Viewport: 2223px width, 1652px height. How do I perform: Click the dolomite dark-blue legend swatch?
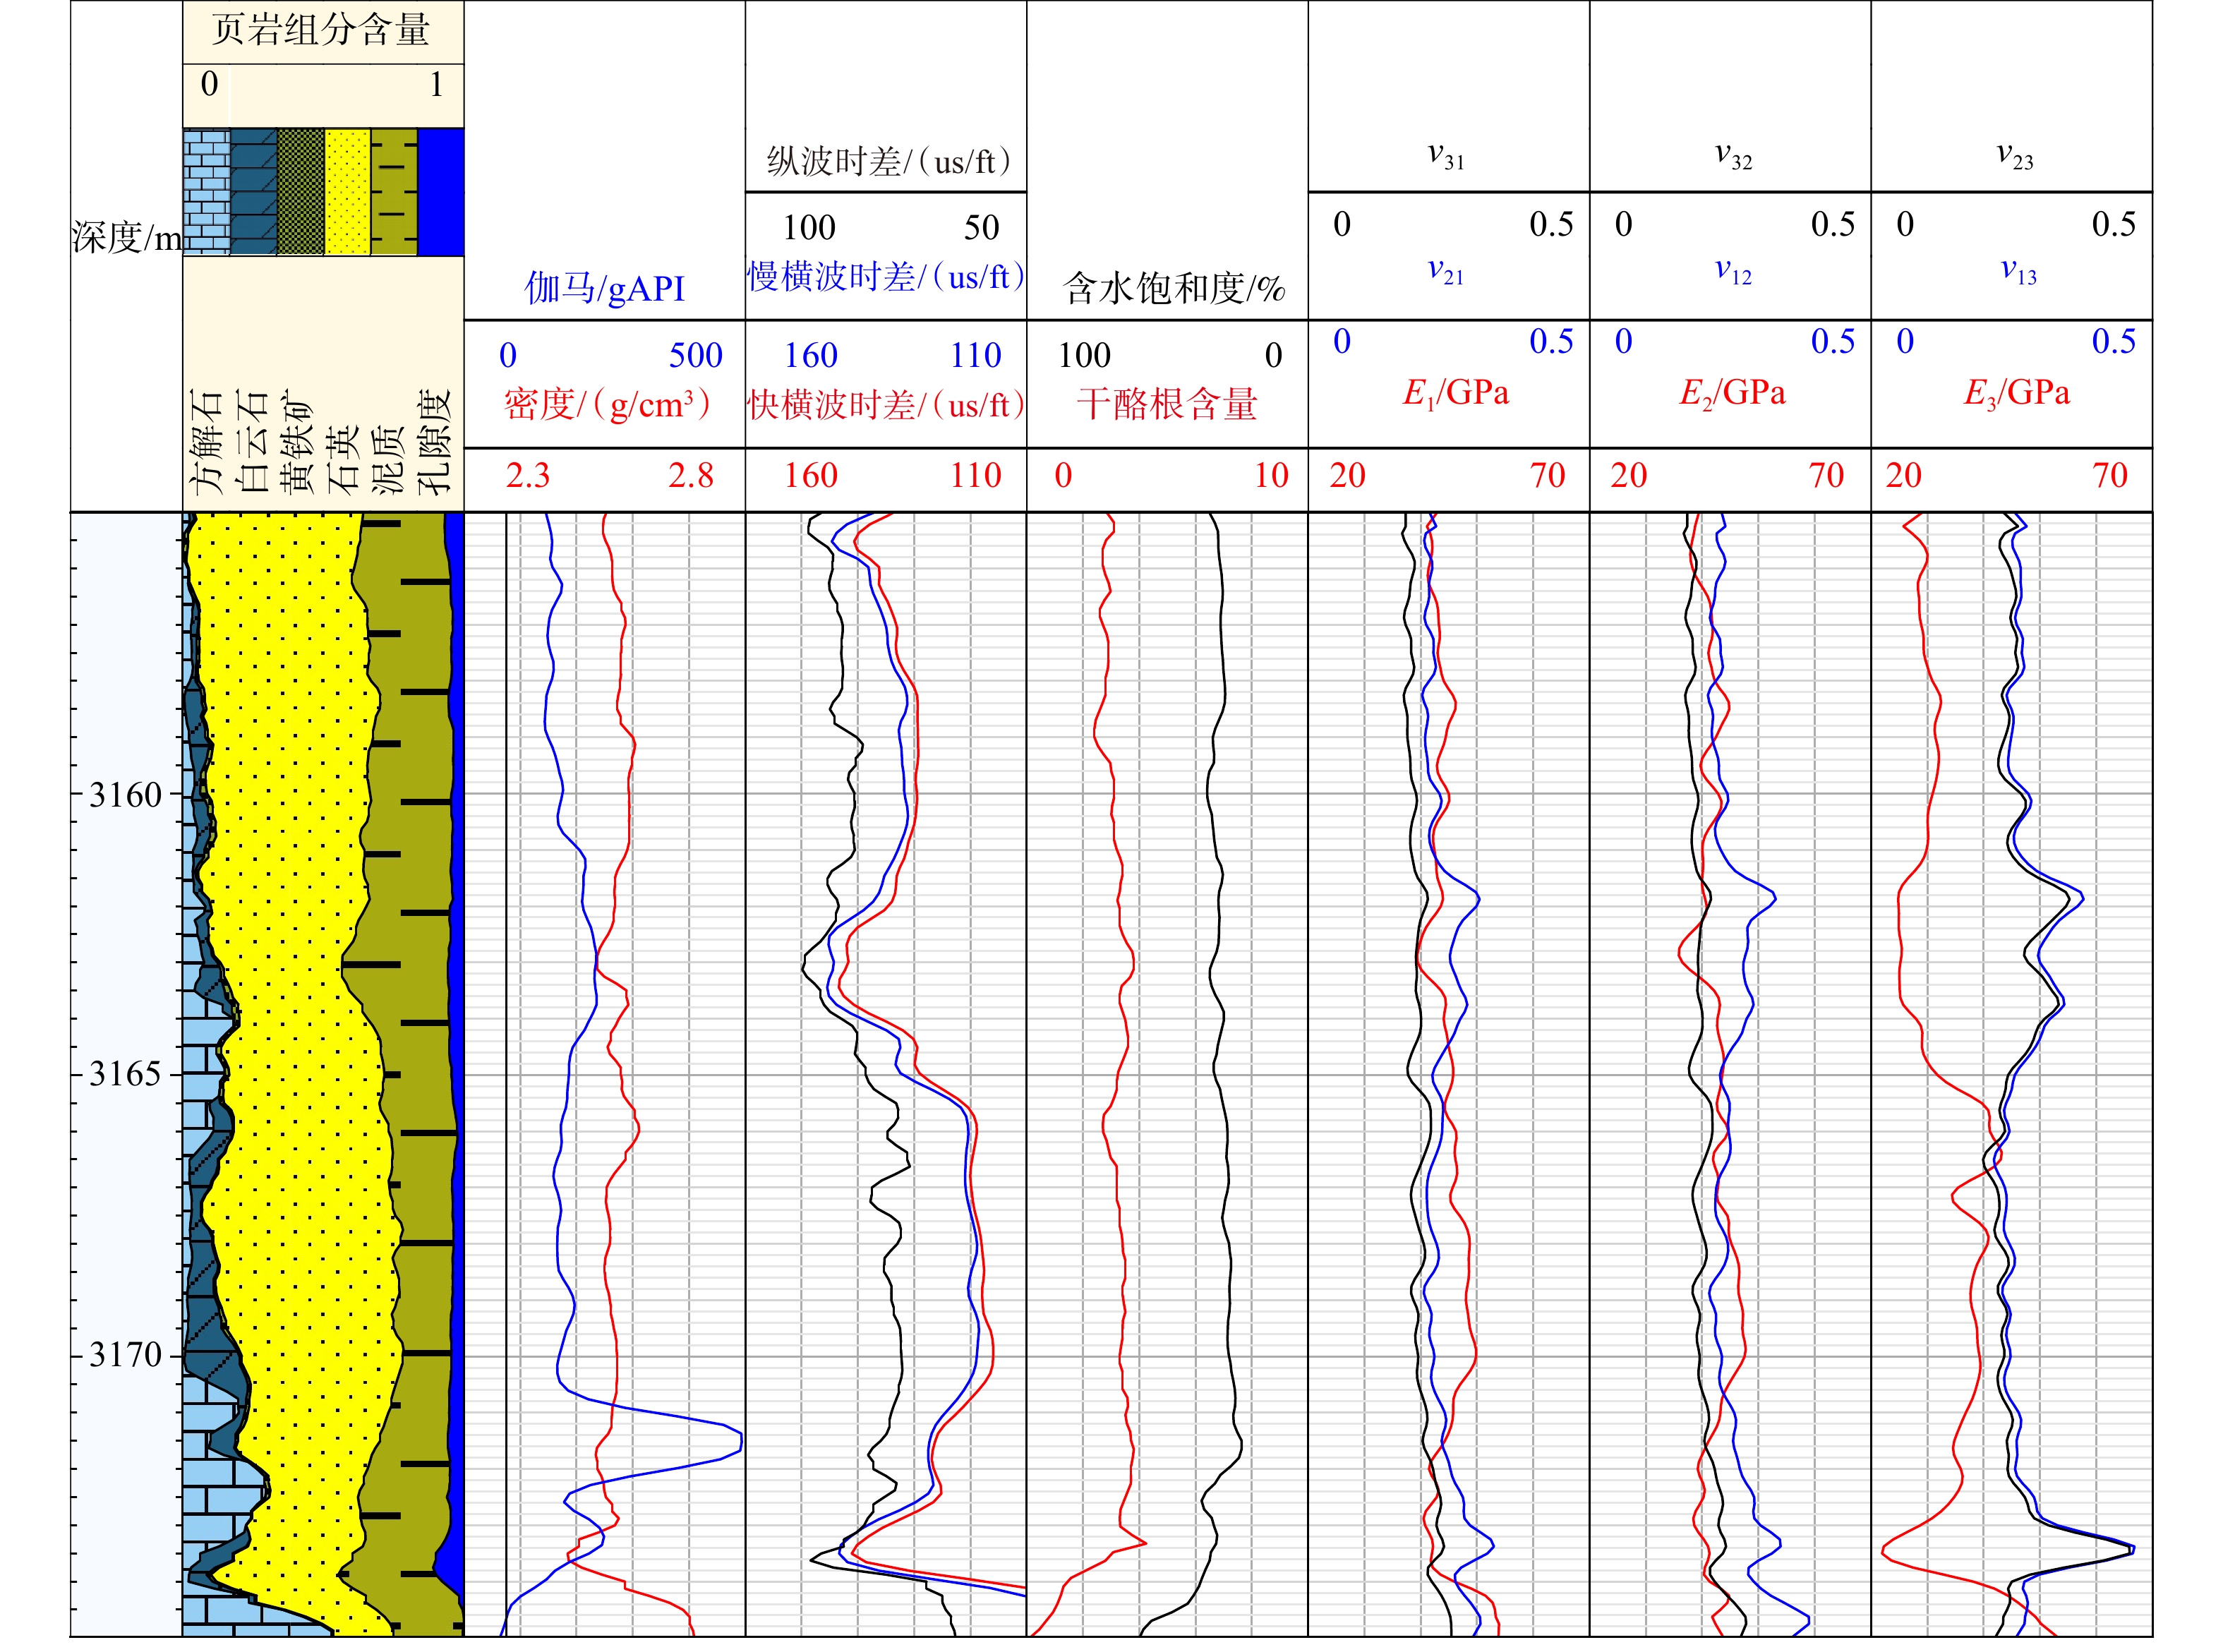253,191
